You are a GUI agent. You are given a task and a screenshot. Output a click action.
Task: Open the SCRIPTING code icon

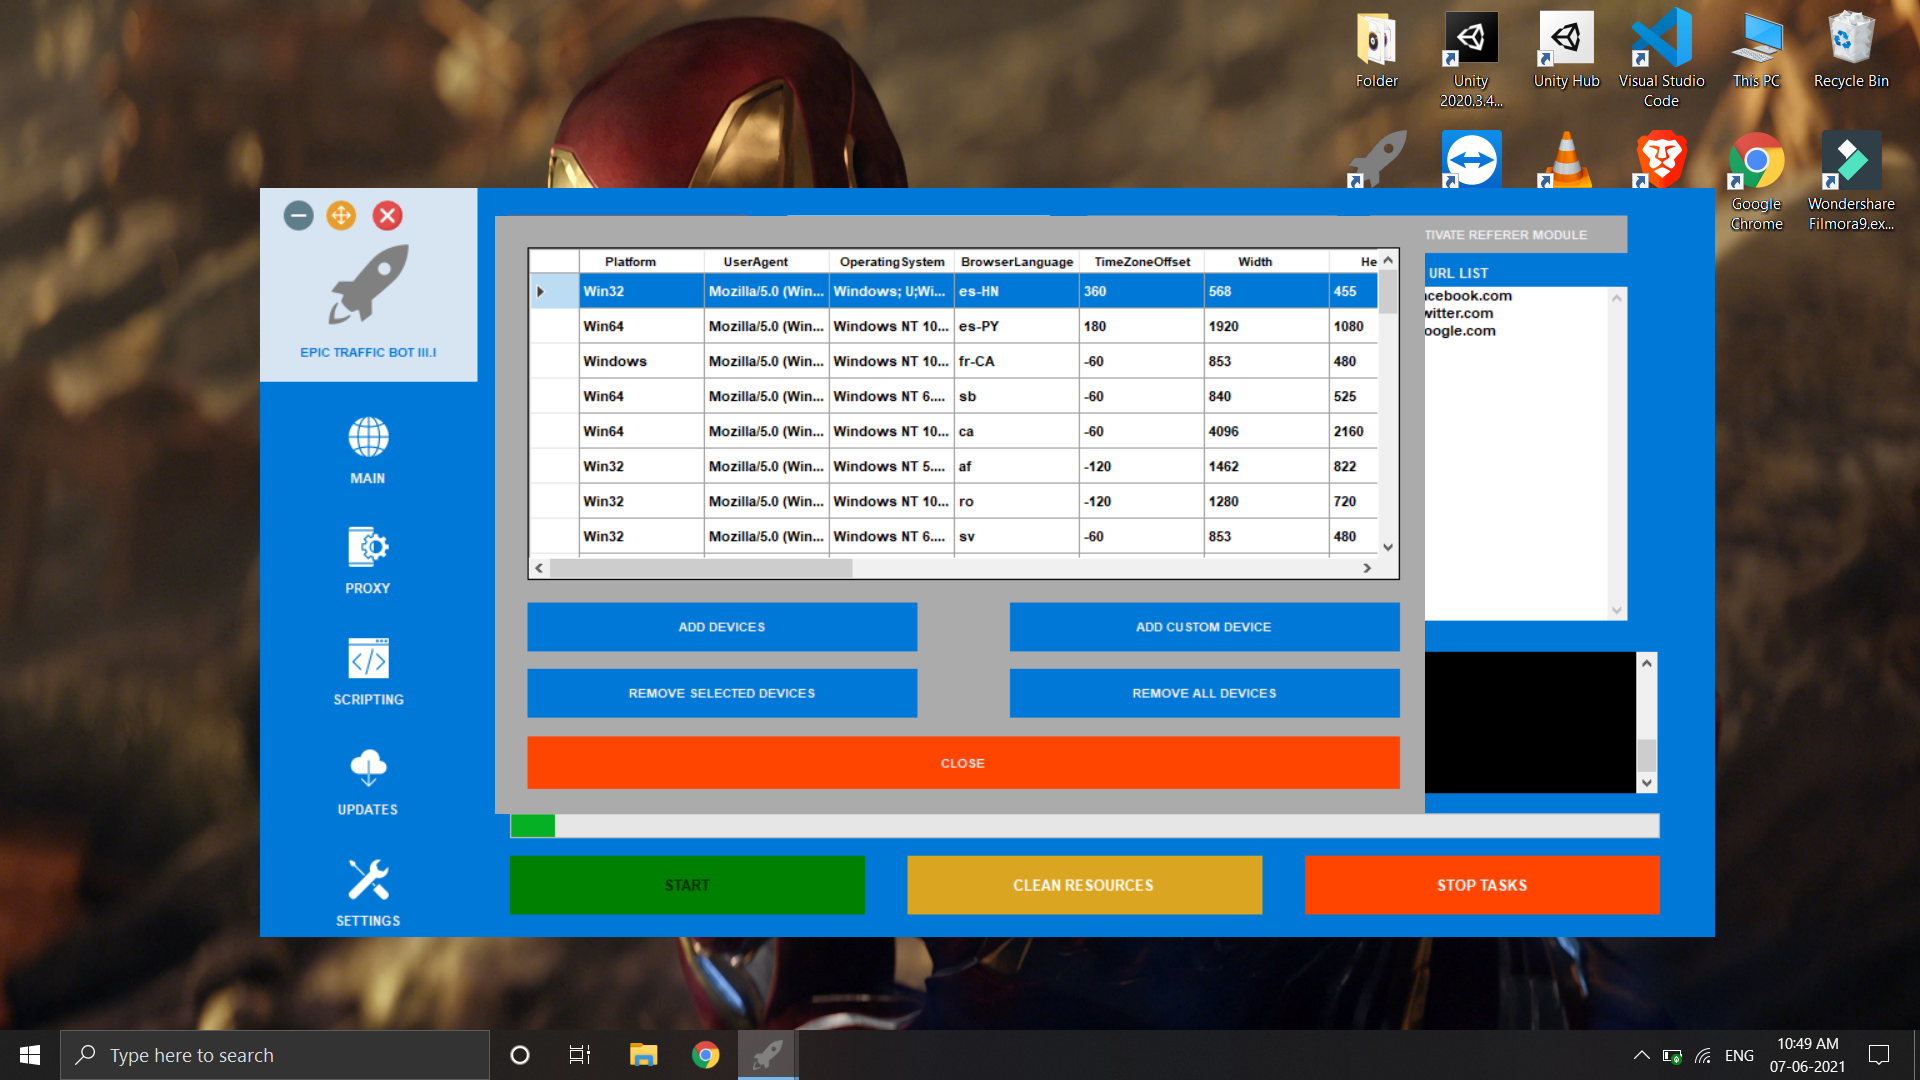pyautogui.click(x=368, y=659)
